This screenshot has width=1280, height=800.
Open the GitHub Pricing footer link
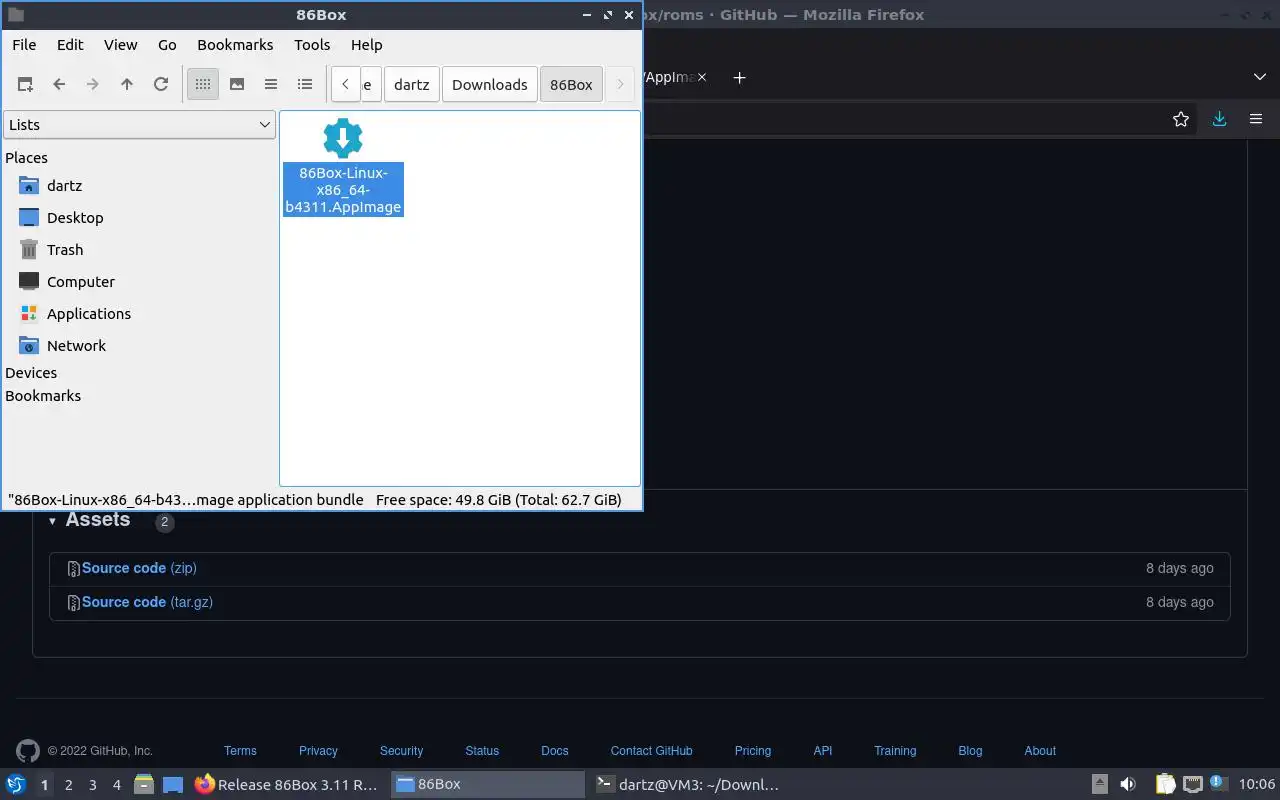753,751
